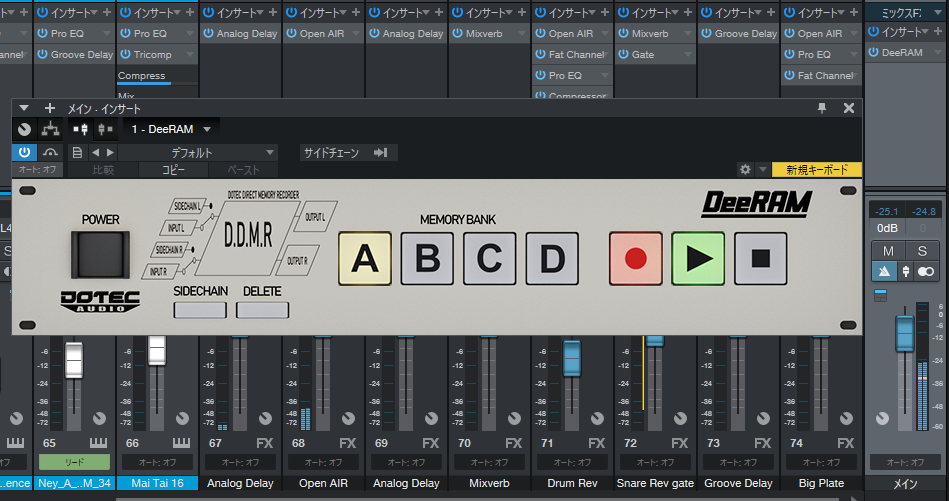The image size is (949, 501).
Task: Open the plugin window gear settings icon
Action: pyautogui.click(x=745, y=169)
